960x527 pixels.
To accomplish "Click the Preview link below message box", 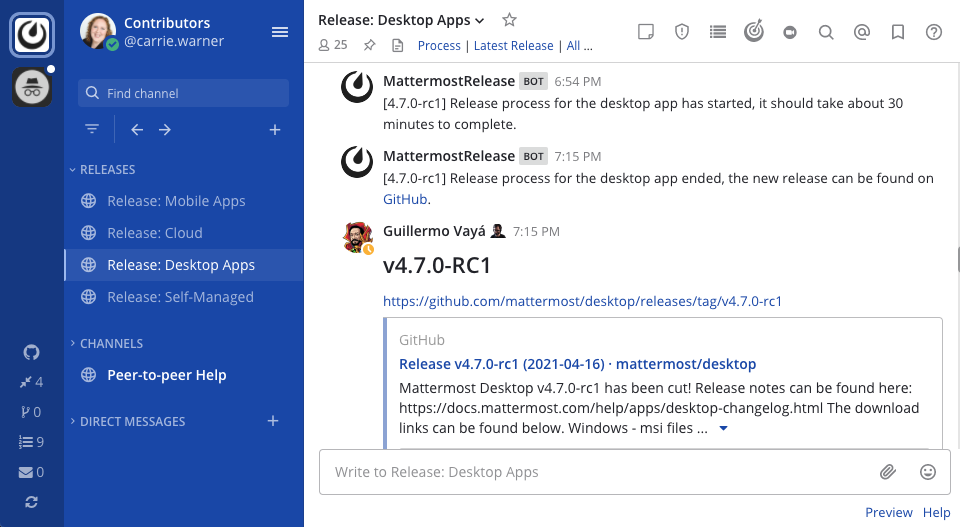I will tap(888, 512).
